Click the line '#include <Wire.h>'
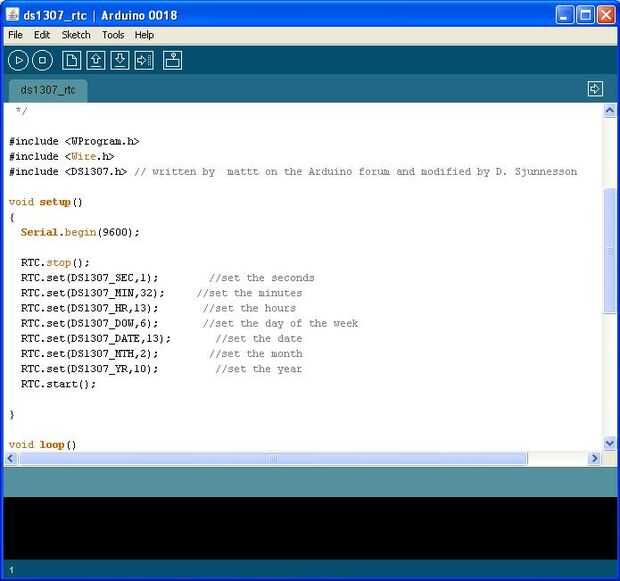The image size is (620, 581). point(61,156)
